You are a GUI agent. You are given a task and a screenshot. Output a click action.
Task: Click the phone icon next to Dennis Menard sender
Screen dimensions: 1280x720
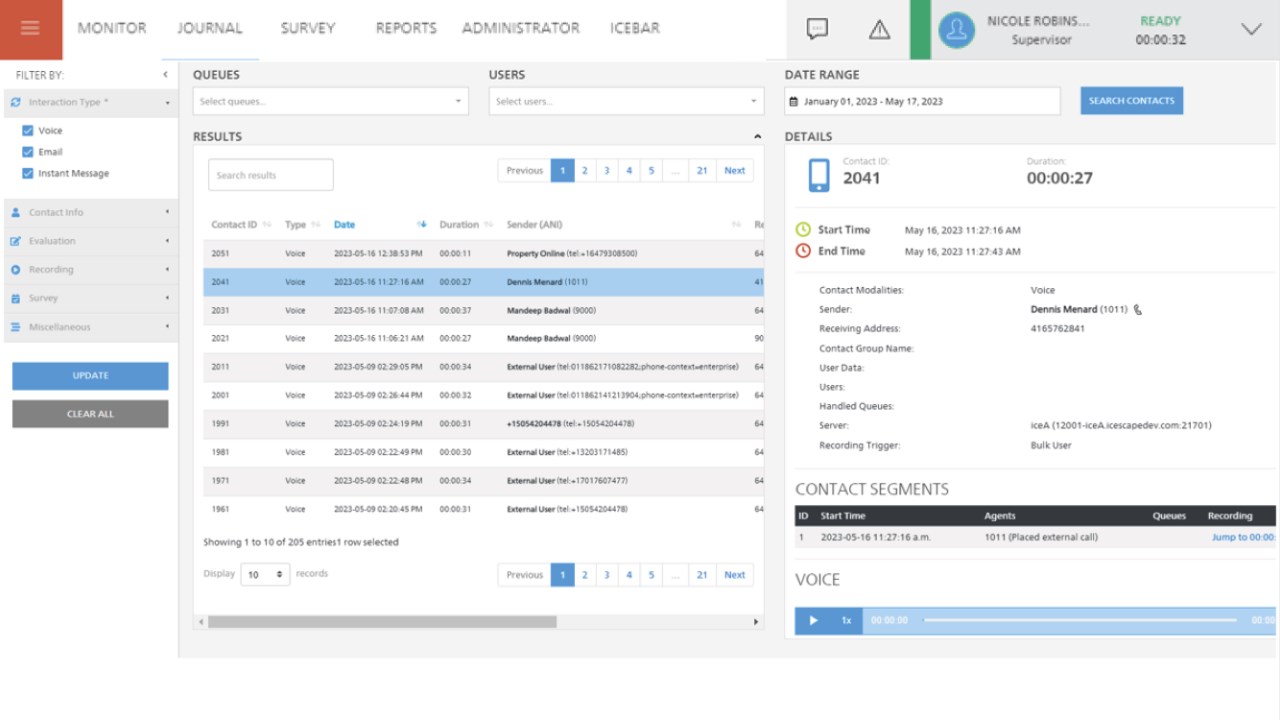point(1138,310)
